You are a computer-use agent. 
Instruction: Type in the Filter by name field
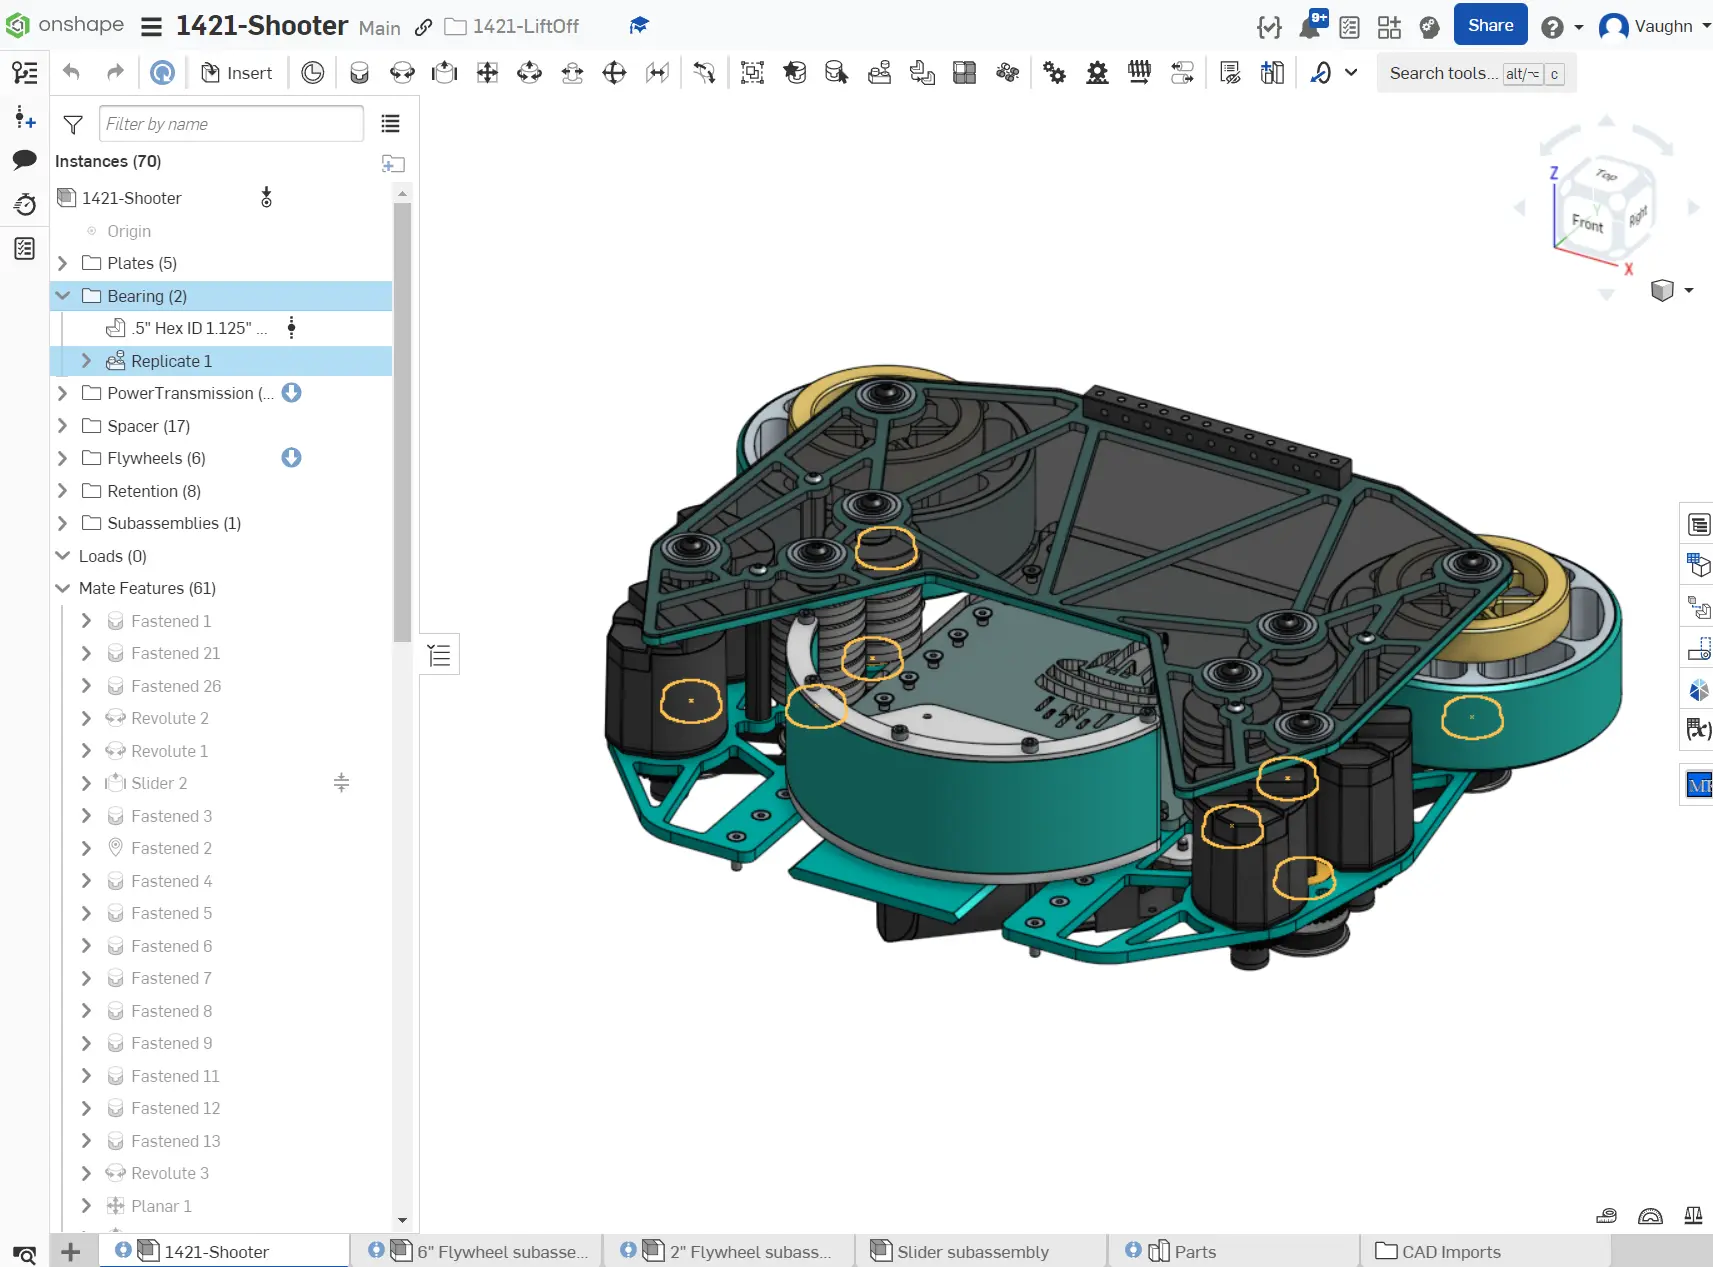point(231,124)
